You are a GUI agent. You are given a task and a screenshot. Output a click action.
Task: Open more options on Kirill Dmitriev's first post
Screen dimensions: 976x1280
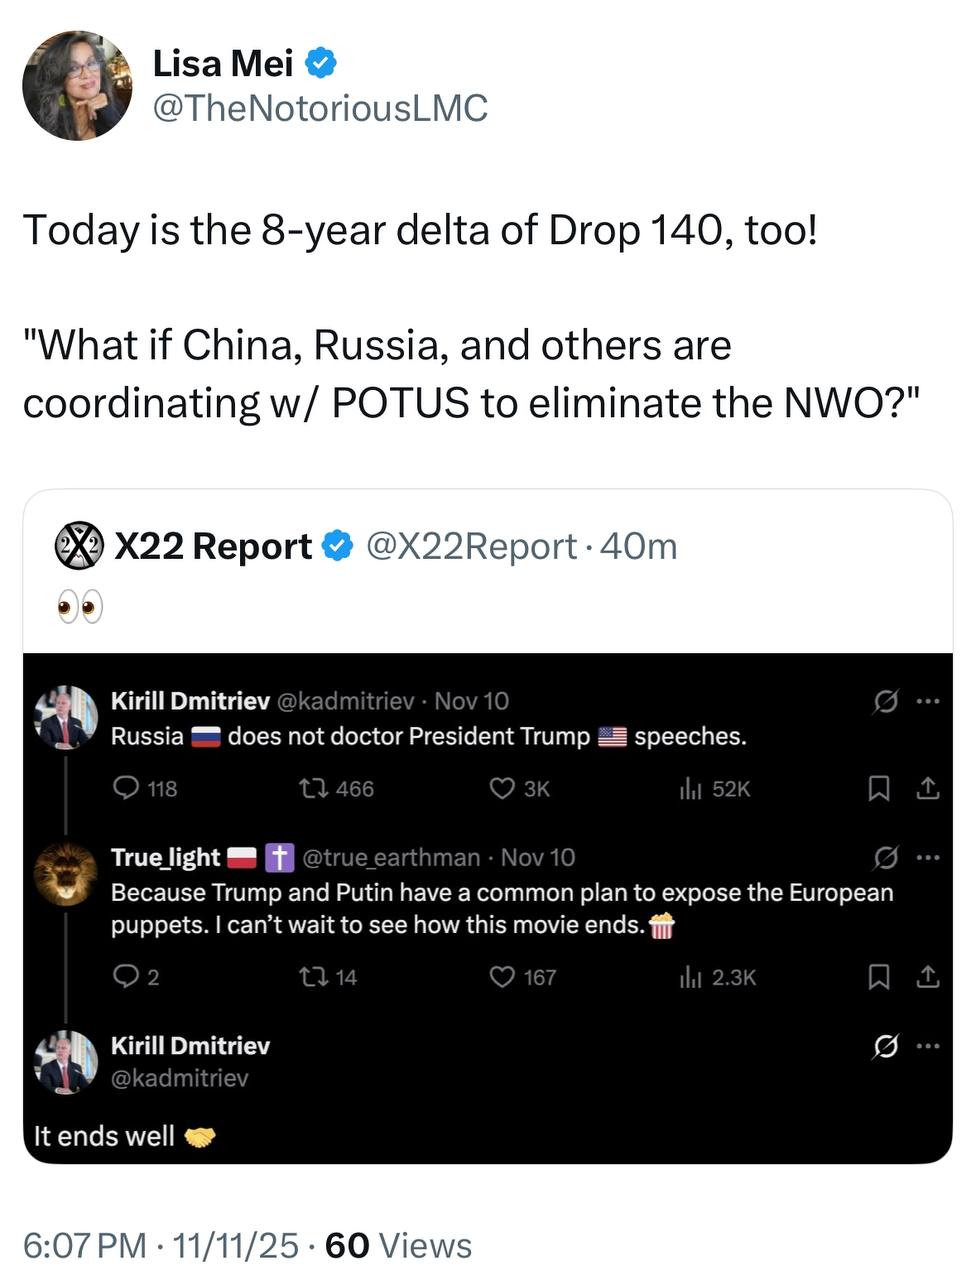(x=928, y=702)
